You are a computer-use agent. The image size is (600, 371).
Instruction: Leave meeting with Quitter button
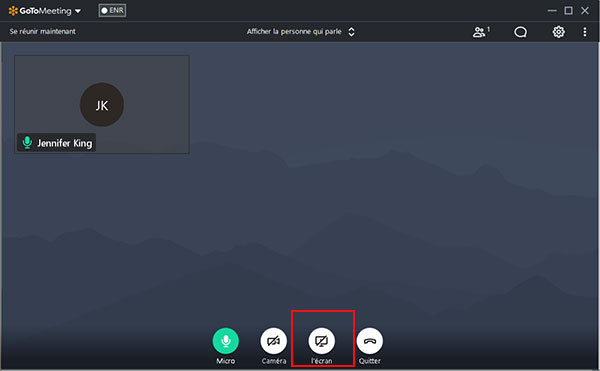370,340
